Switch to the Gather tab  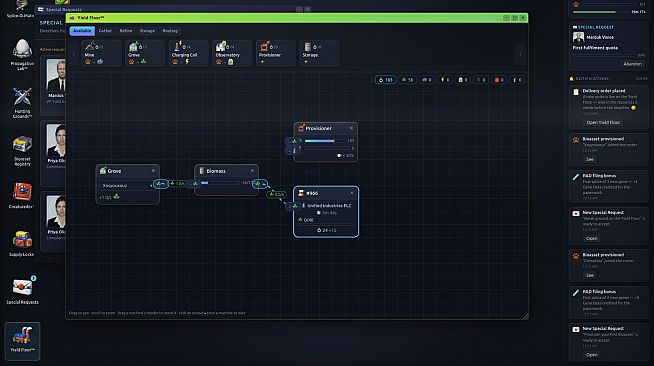click(x=105, y=31)
